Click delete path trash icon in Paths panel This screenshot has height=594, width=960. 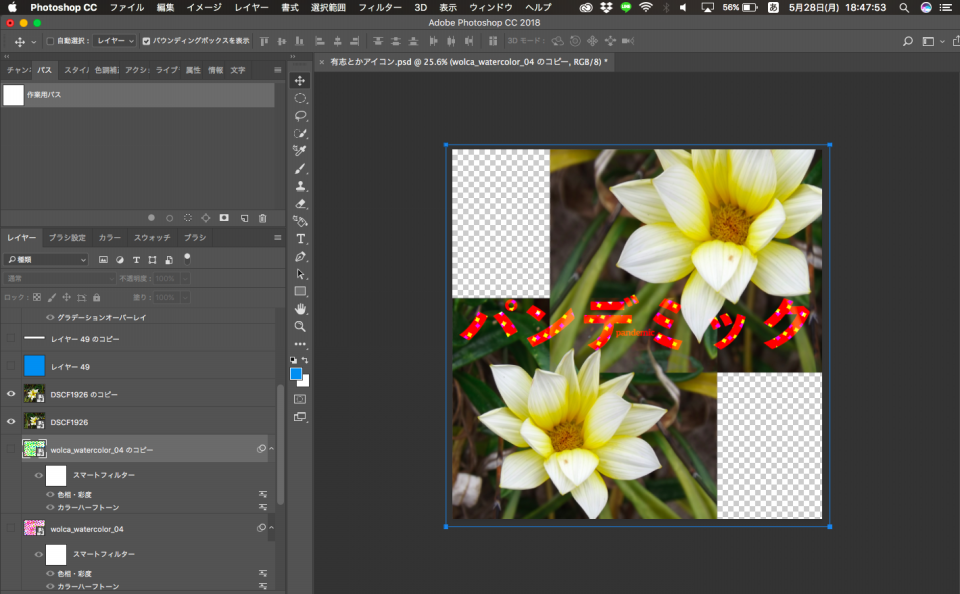[x=262, y=217]
